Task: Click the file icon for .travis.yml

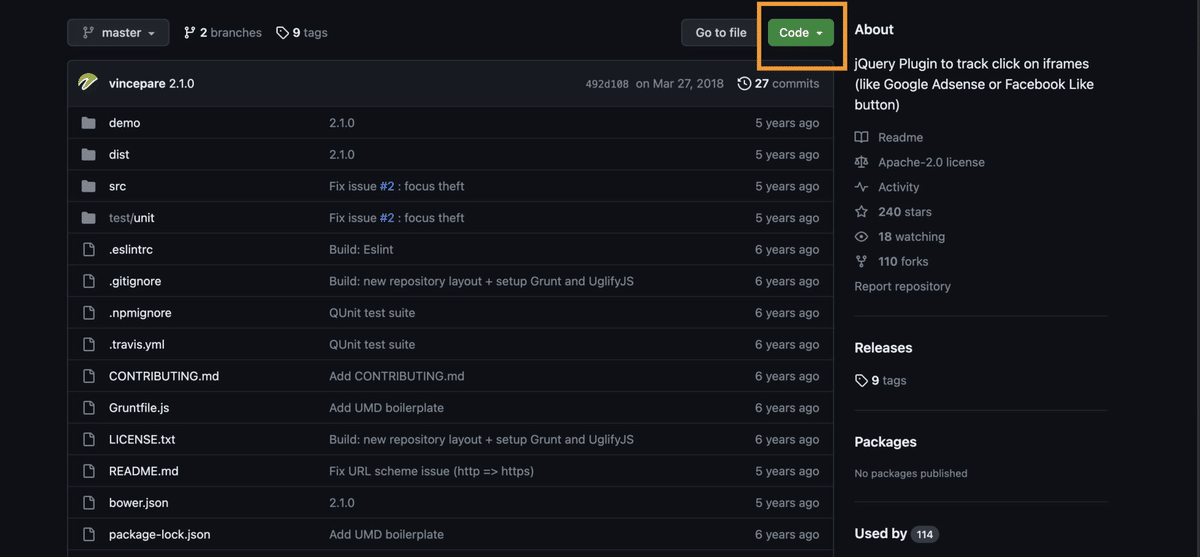Action: point(88,345)
